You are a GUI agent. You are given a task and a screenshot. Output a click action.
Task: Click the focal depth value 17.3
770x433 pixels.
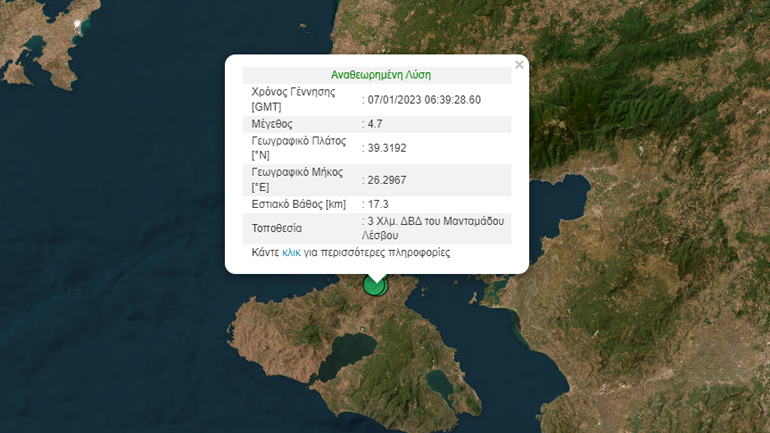coord(378,204)
